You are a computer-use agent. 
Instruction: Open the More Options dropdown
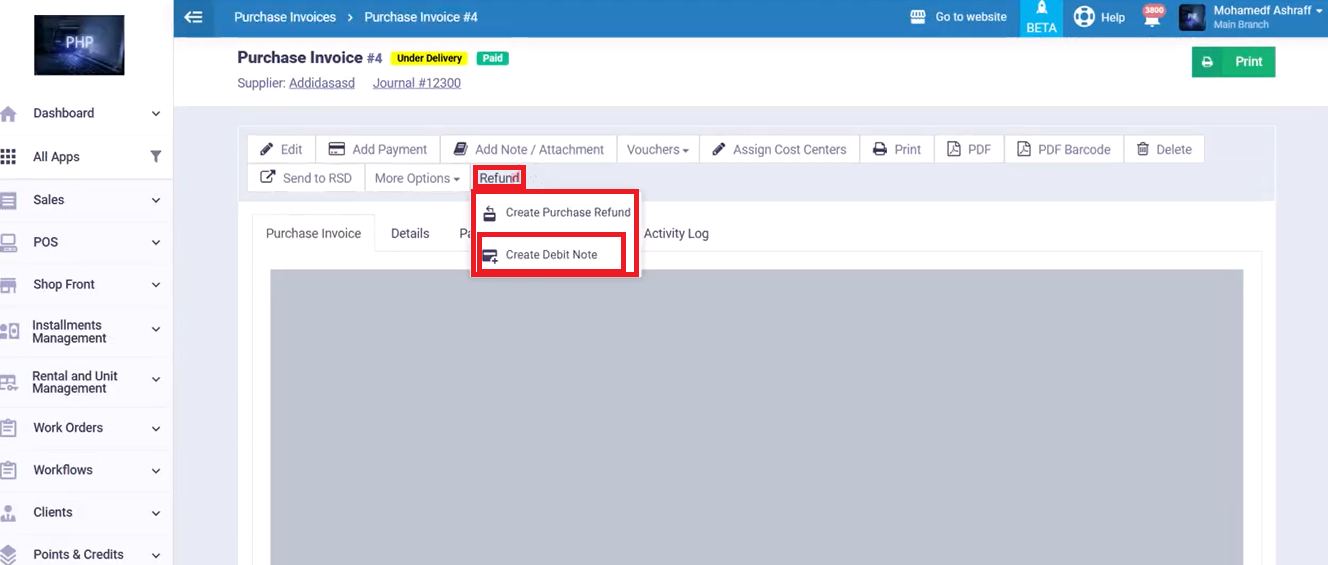pyautogui.click(x=416, y=178)
